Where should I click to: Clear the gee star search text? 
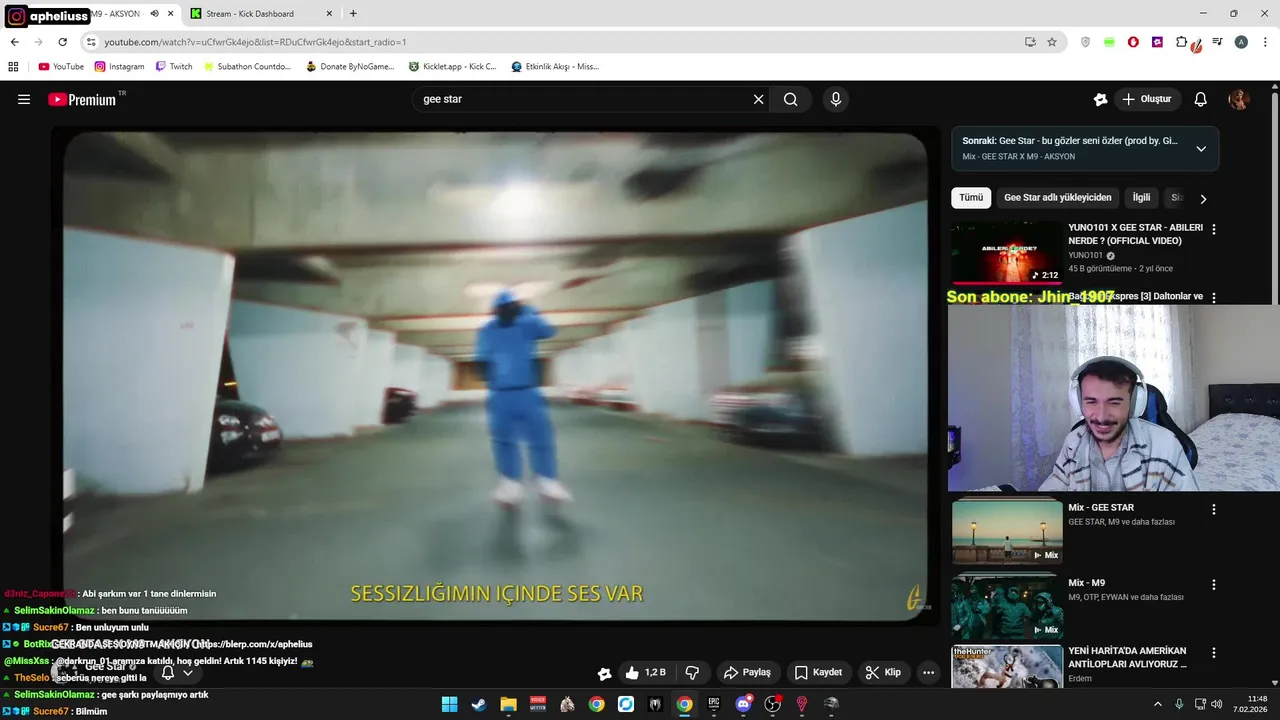point(758,99)
